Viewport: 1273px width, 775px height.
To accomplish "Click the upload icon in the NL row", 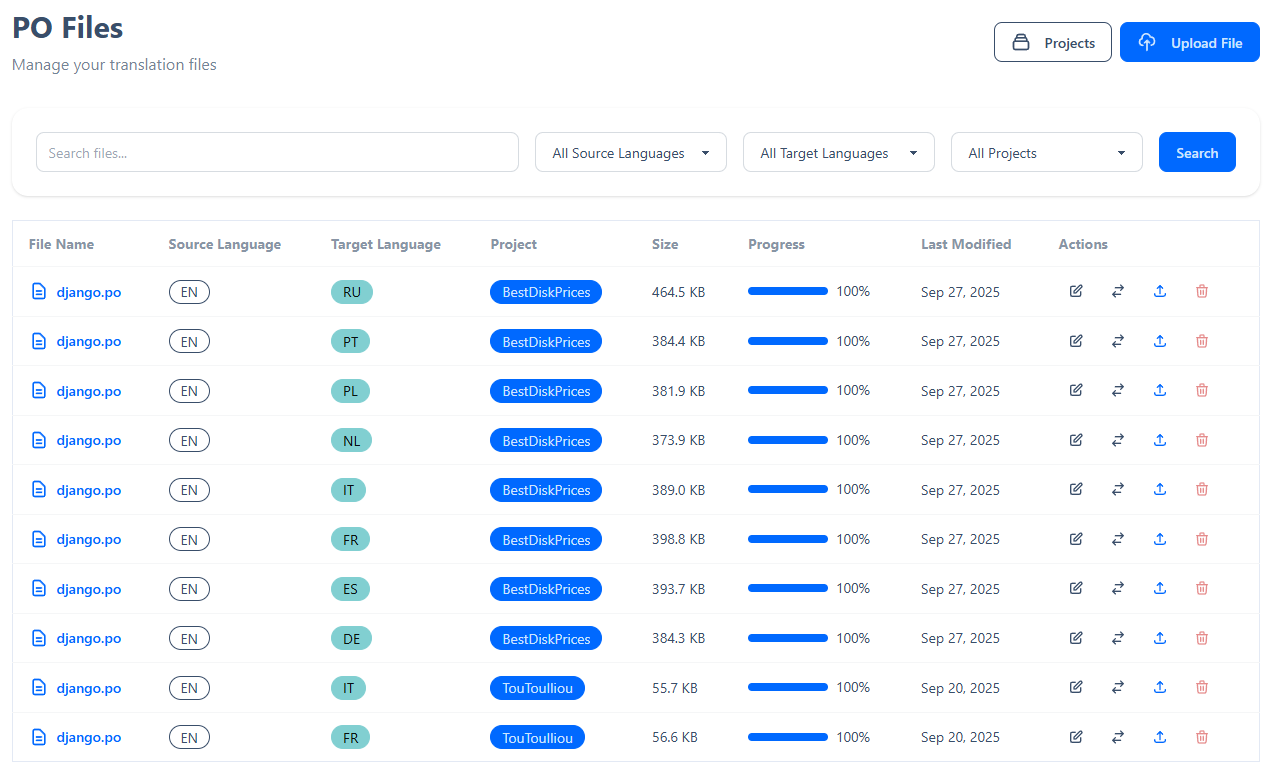I will 1160,440.
